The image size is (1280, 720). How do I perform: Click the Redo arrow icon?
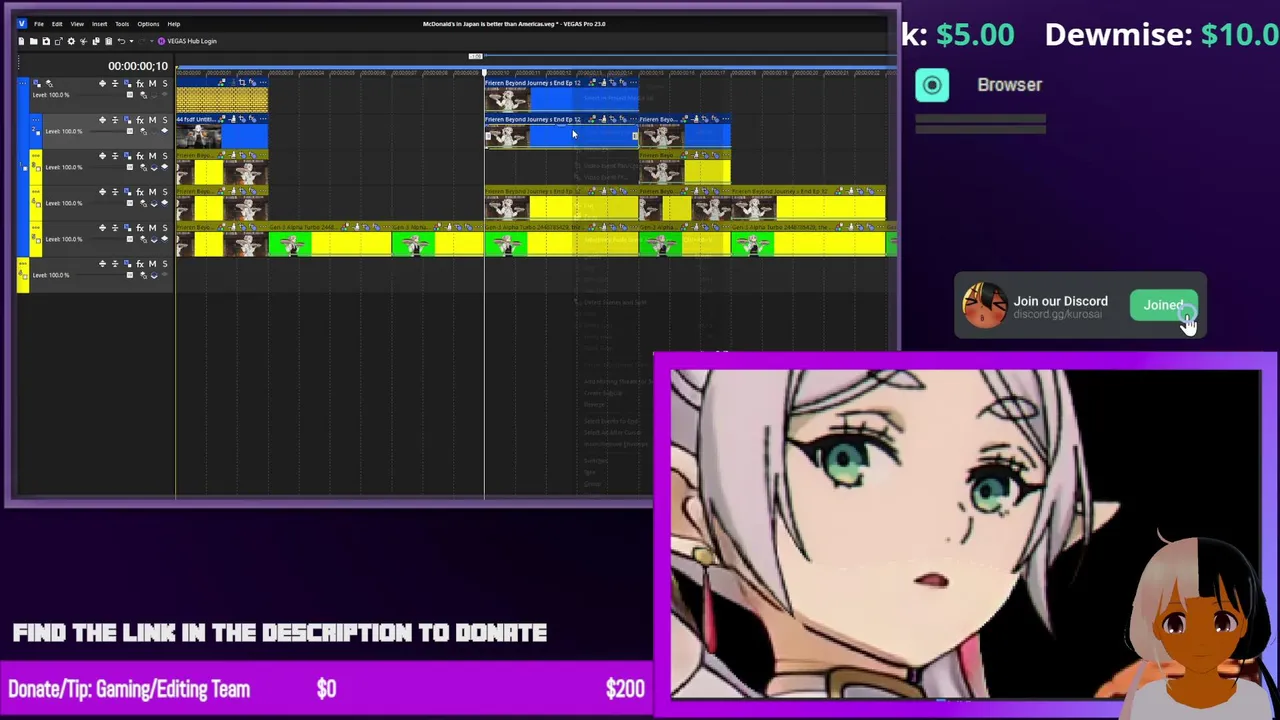pos(142,41)
